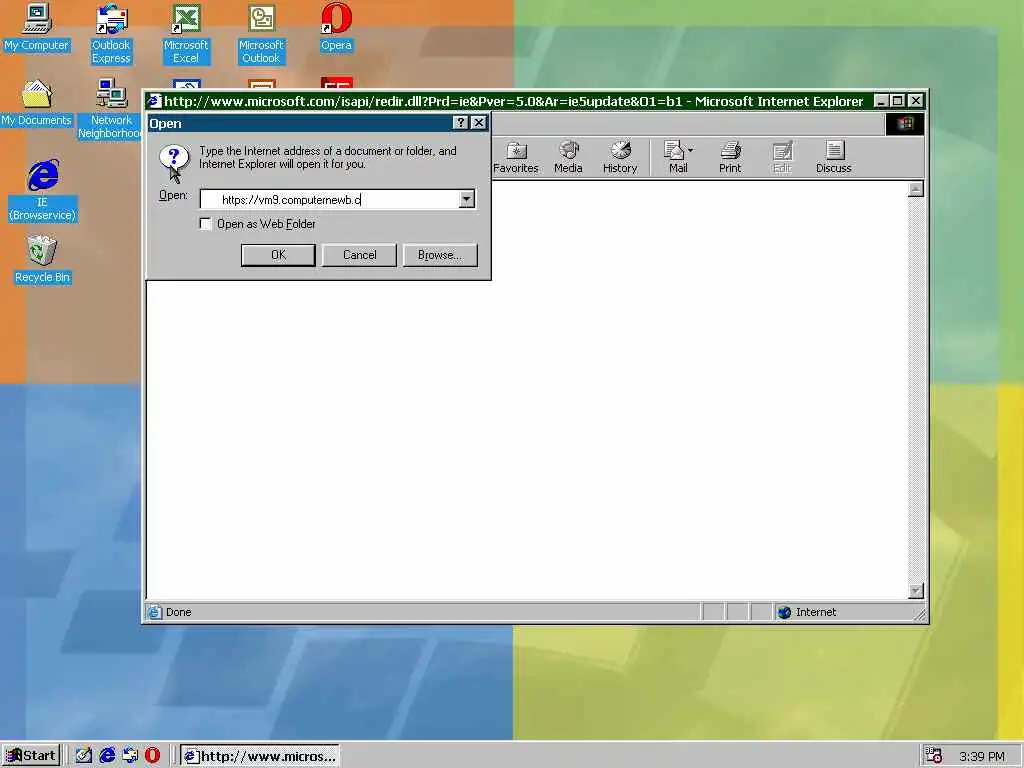Open My Documents desktop folder
This screenshot has height=768, width=1024.
point(37,103)
